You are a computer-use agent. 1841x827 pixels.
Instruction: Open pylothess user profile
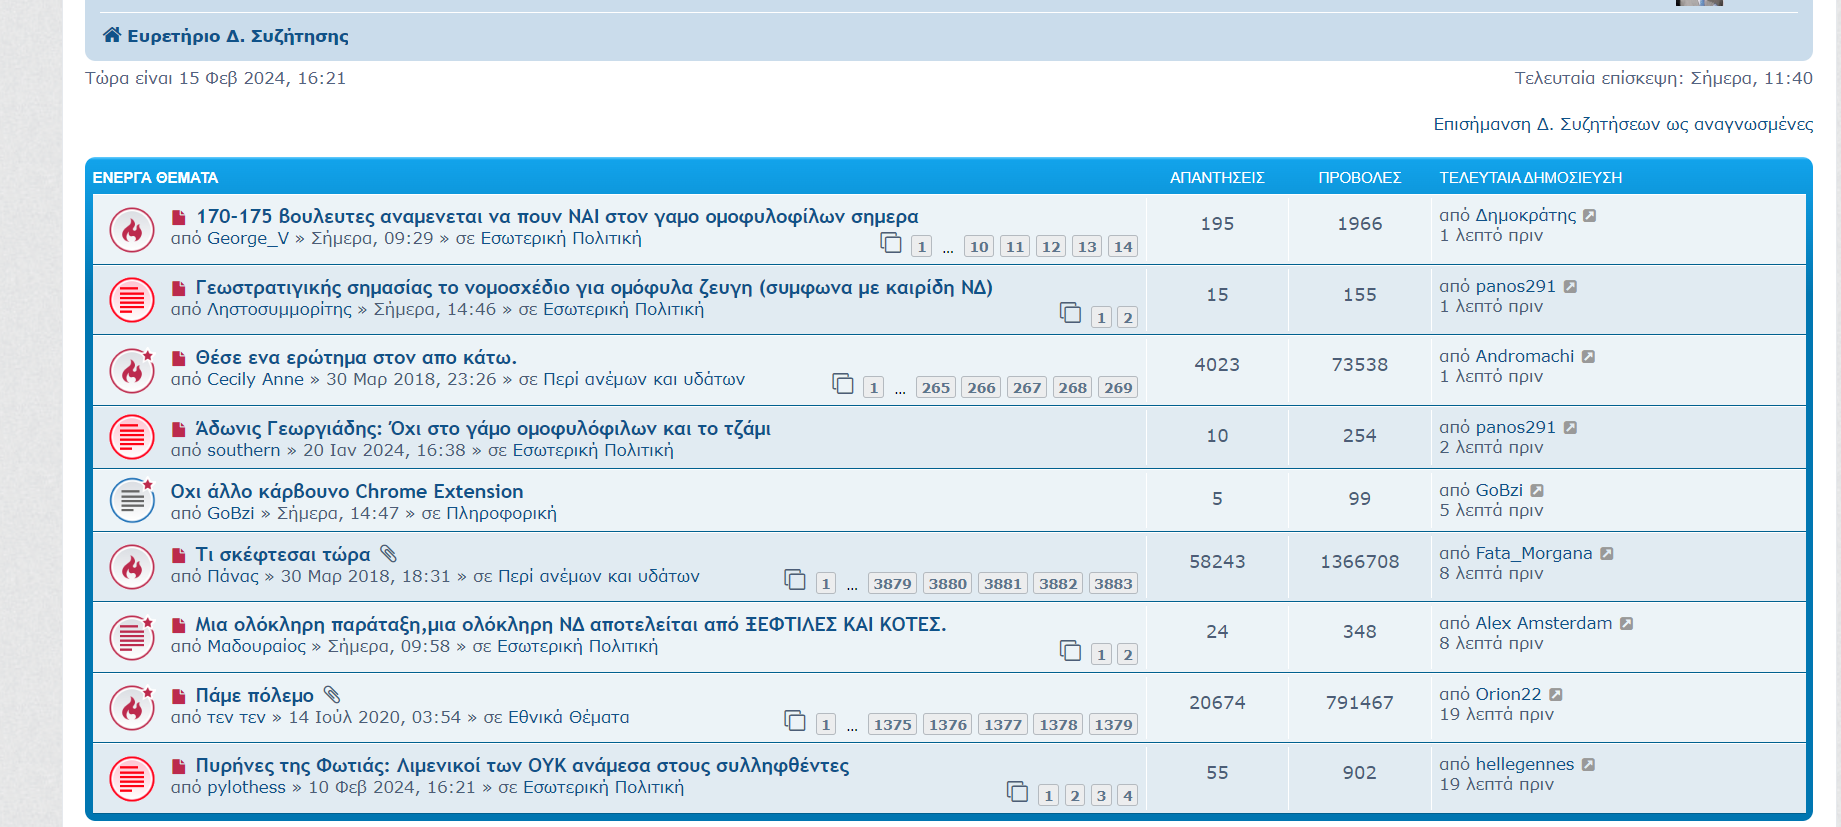246,787
